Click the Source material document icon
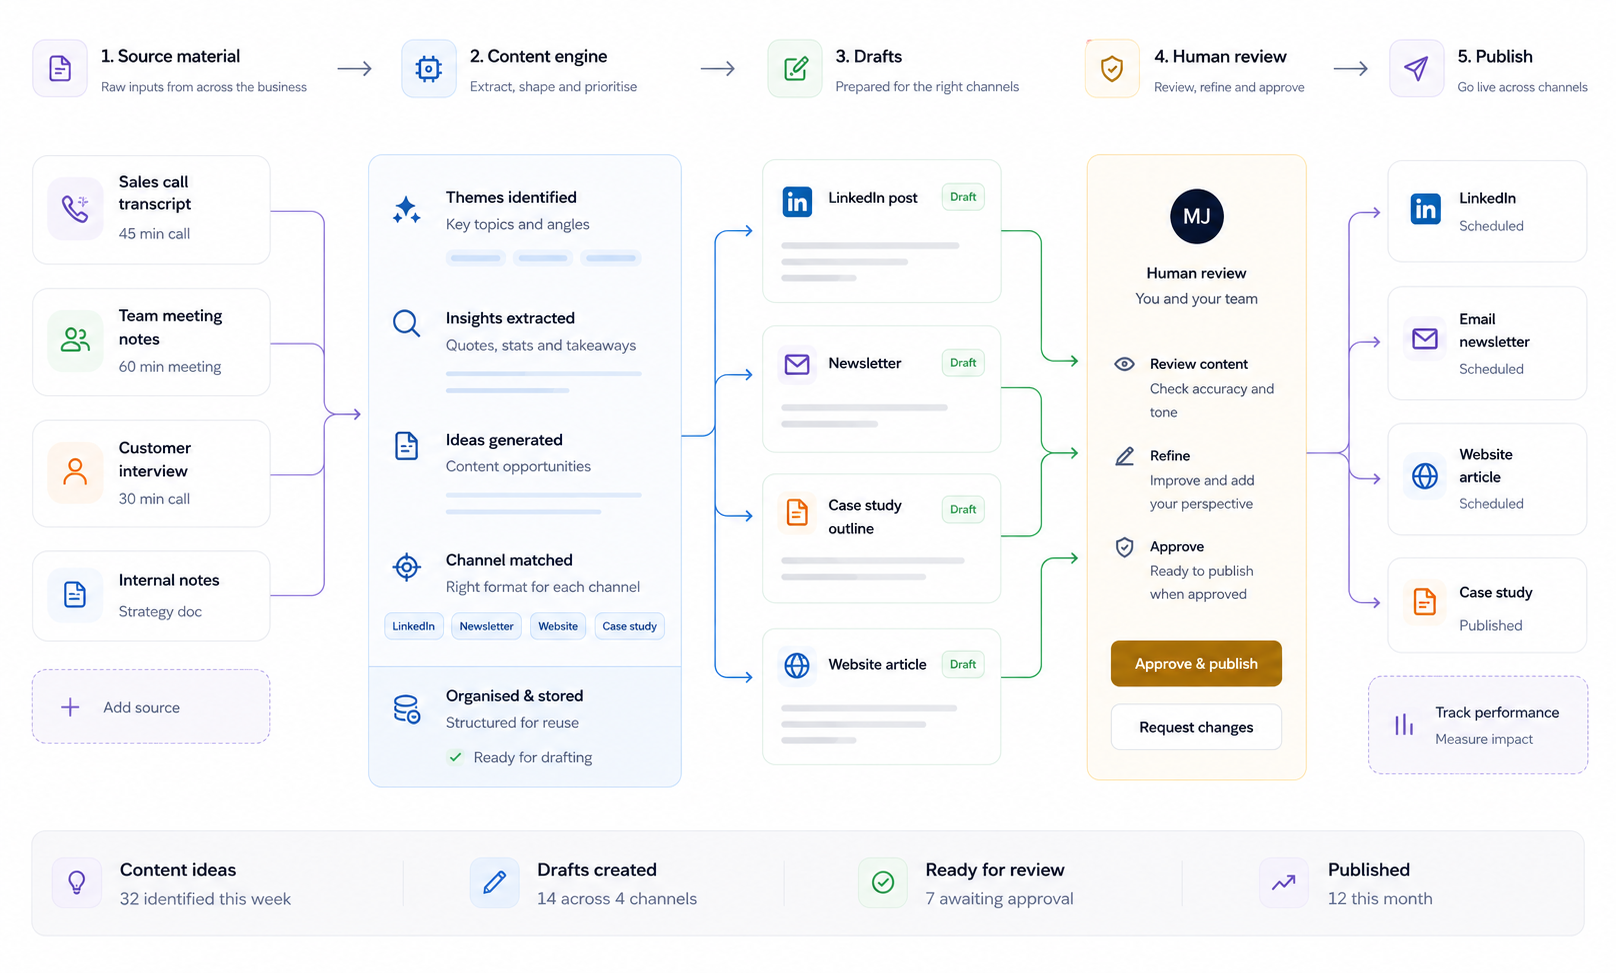 (60, 68)
